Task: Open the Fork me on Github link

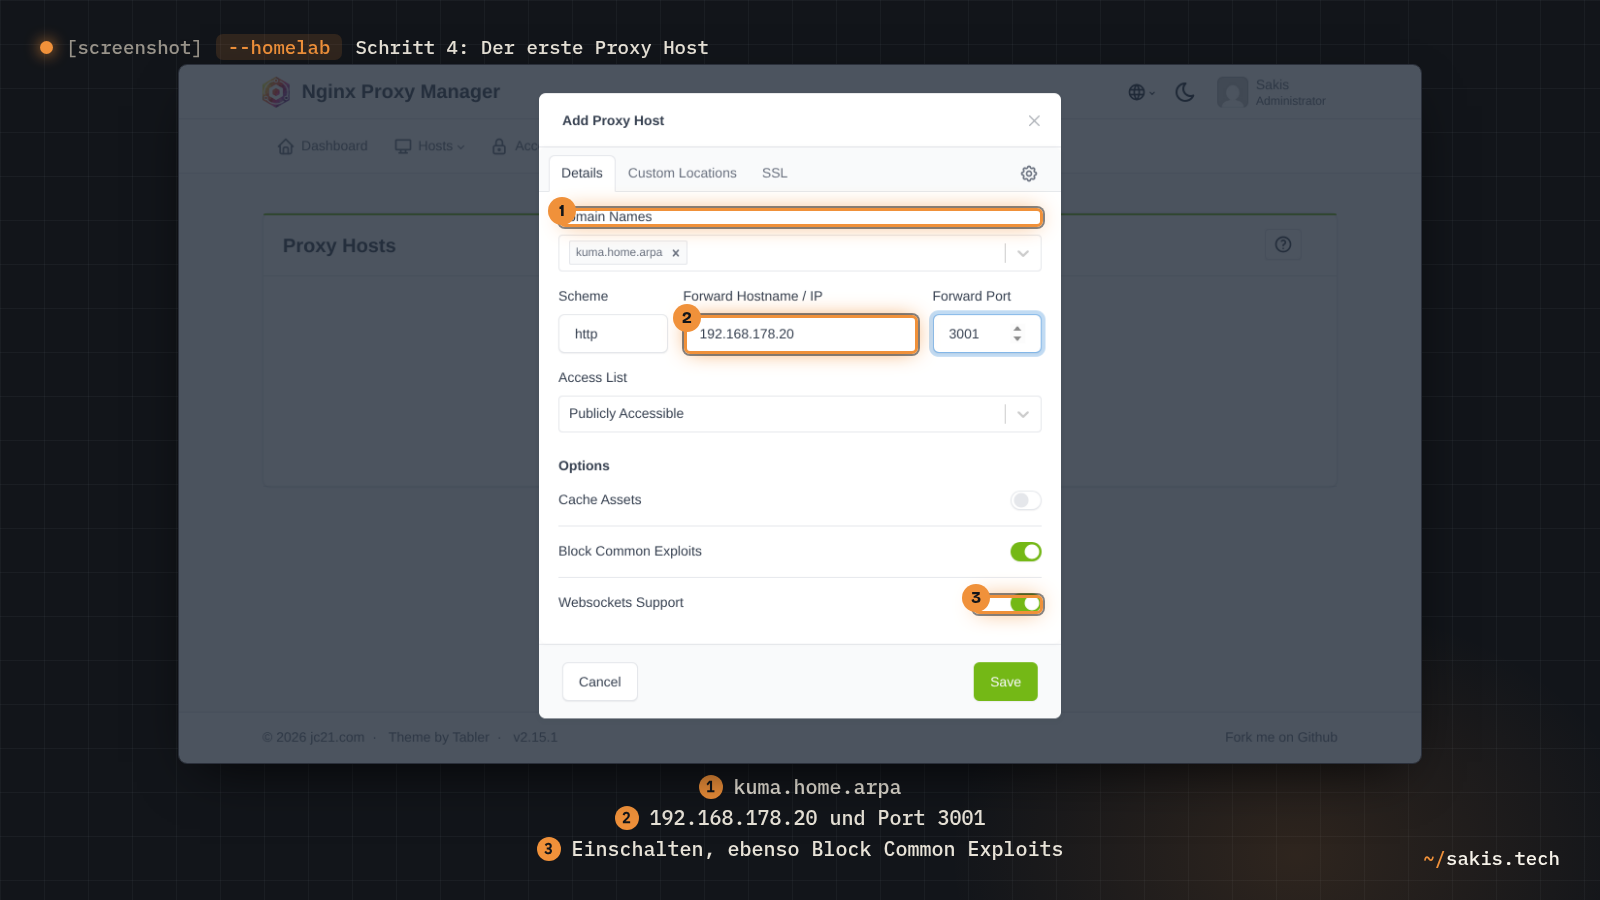Action: coord(1281,737)
